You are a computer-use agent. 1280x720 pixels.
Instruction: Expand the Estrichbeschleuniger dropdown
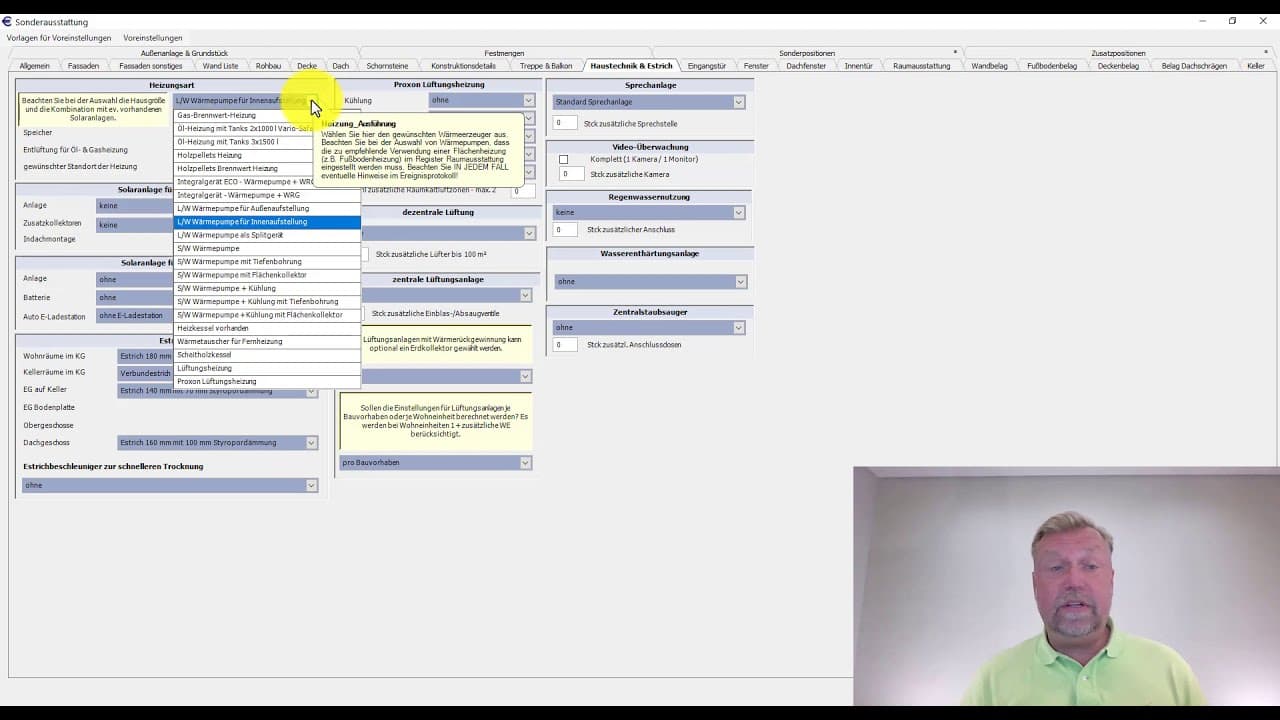tap(311, 486)
